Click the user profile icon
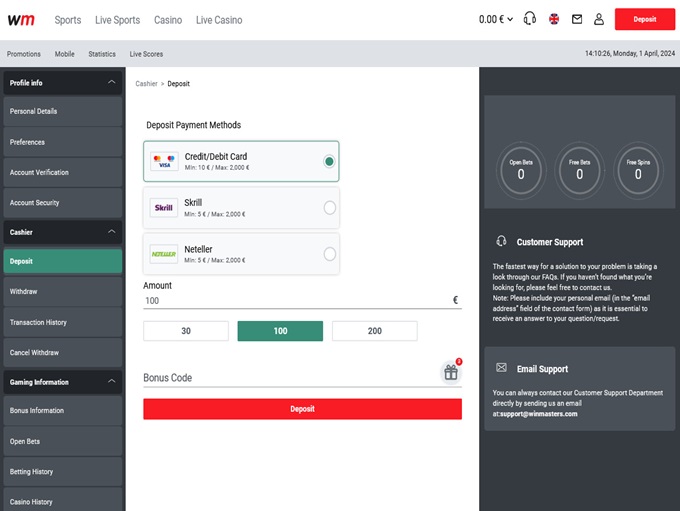This screenshot has height=511, width=680. tap(599, 19)
